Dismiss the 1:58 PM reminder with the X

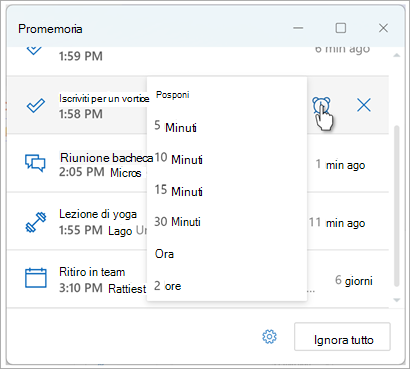coord(364,106)
